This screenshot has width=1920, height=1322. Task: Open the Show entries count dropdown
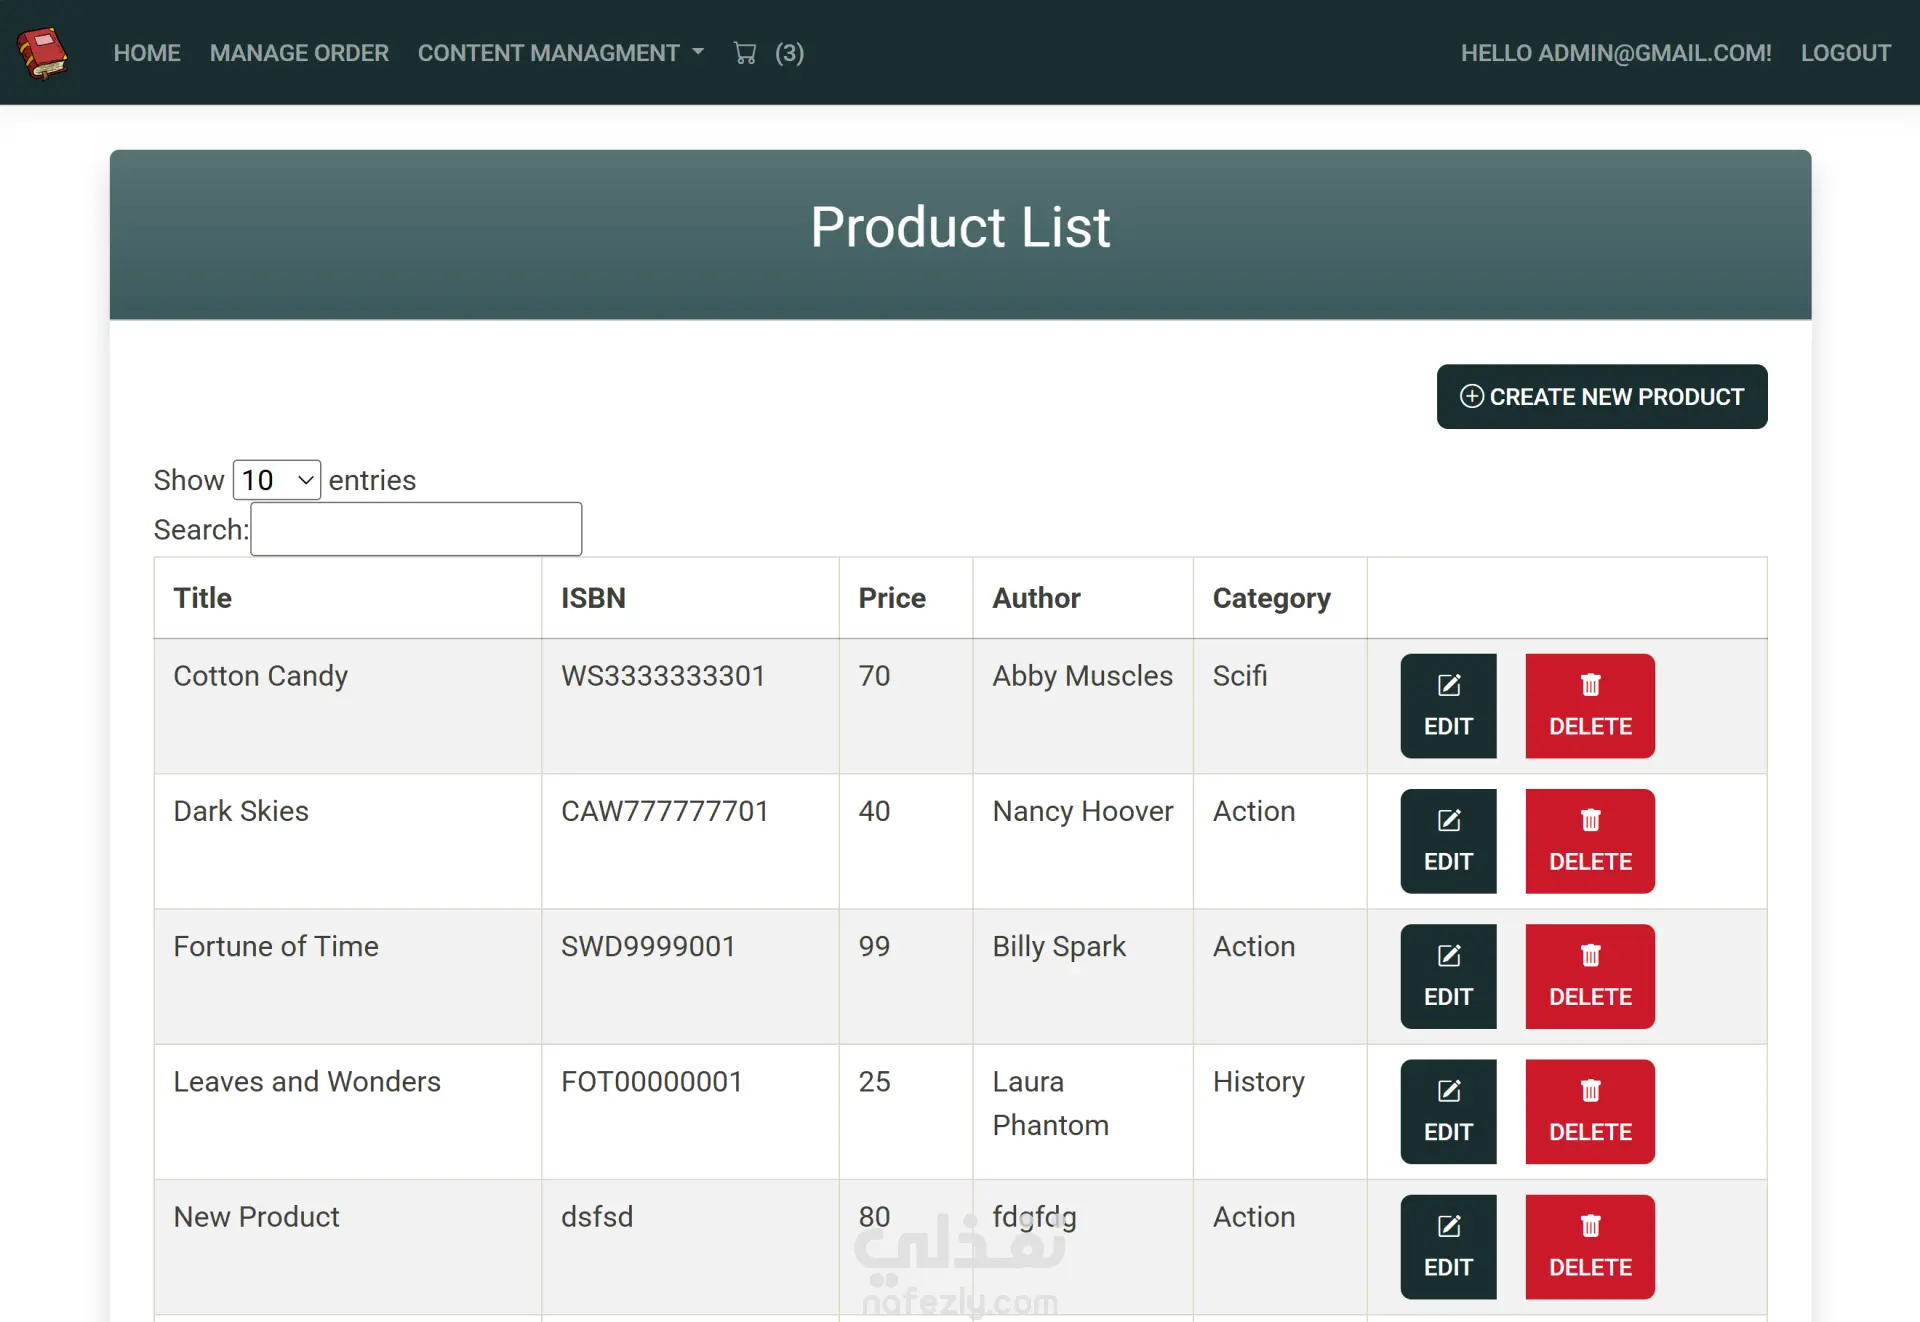tap(277, 480)
